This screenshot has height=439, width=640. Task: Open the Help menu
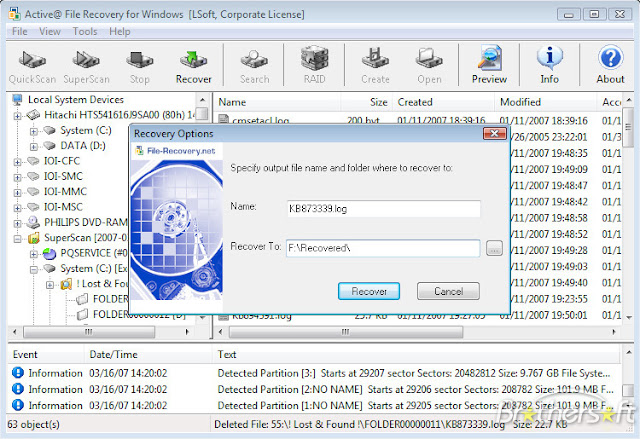[x=120, y=31]
